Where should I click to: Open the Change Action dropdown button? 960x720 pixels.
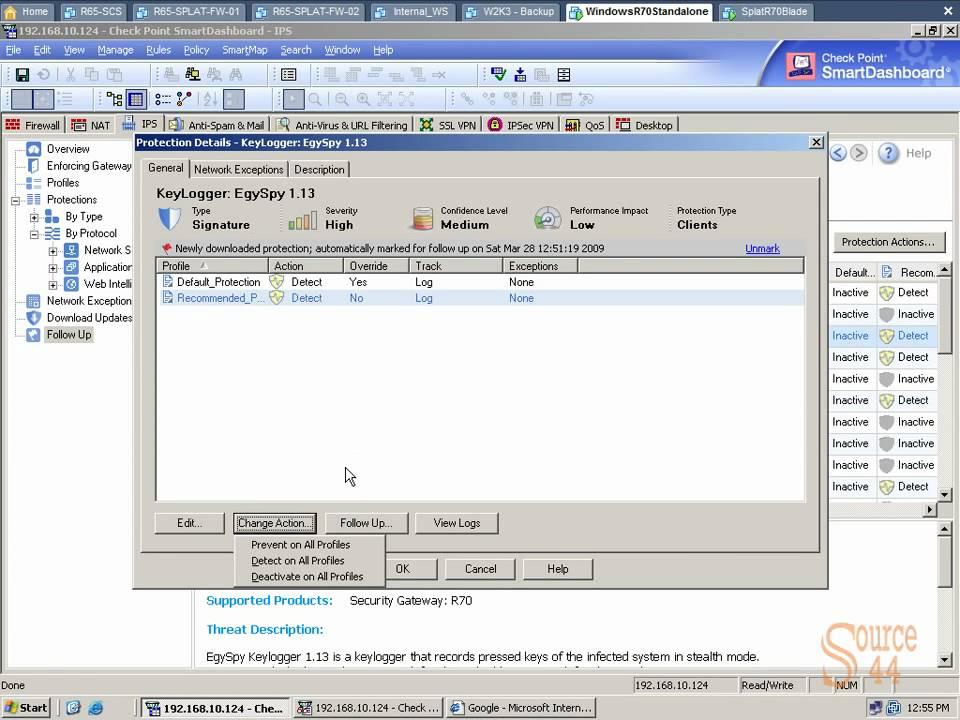pyautogui.click(x=275, y=523)
